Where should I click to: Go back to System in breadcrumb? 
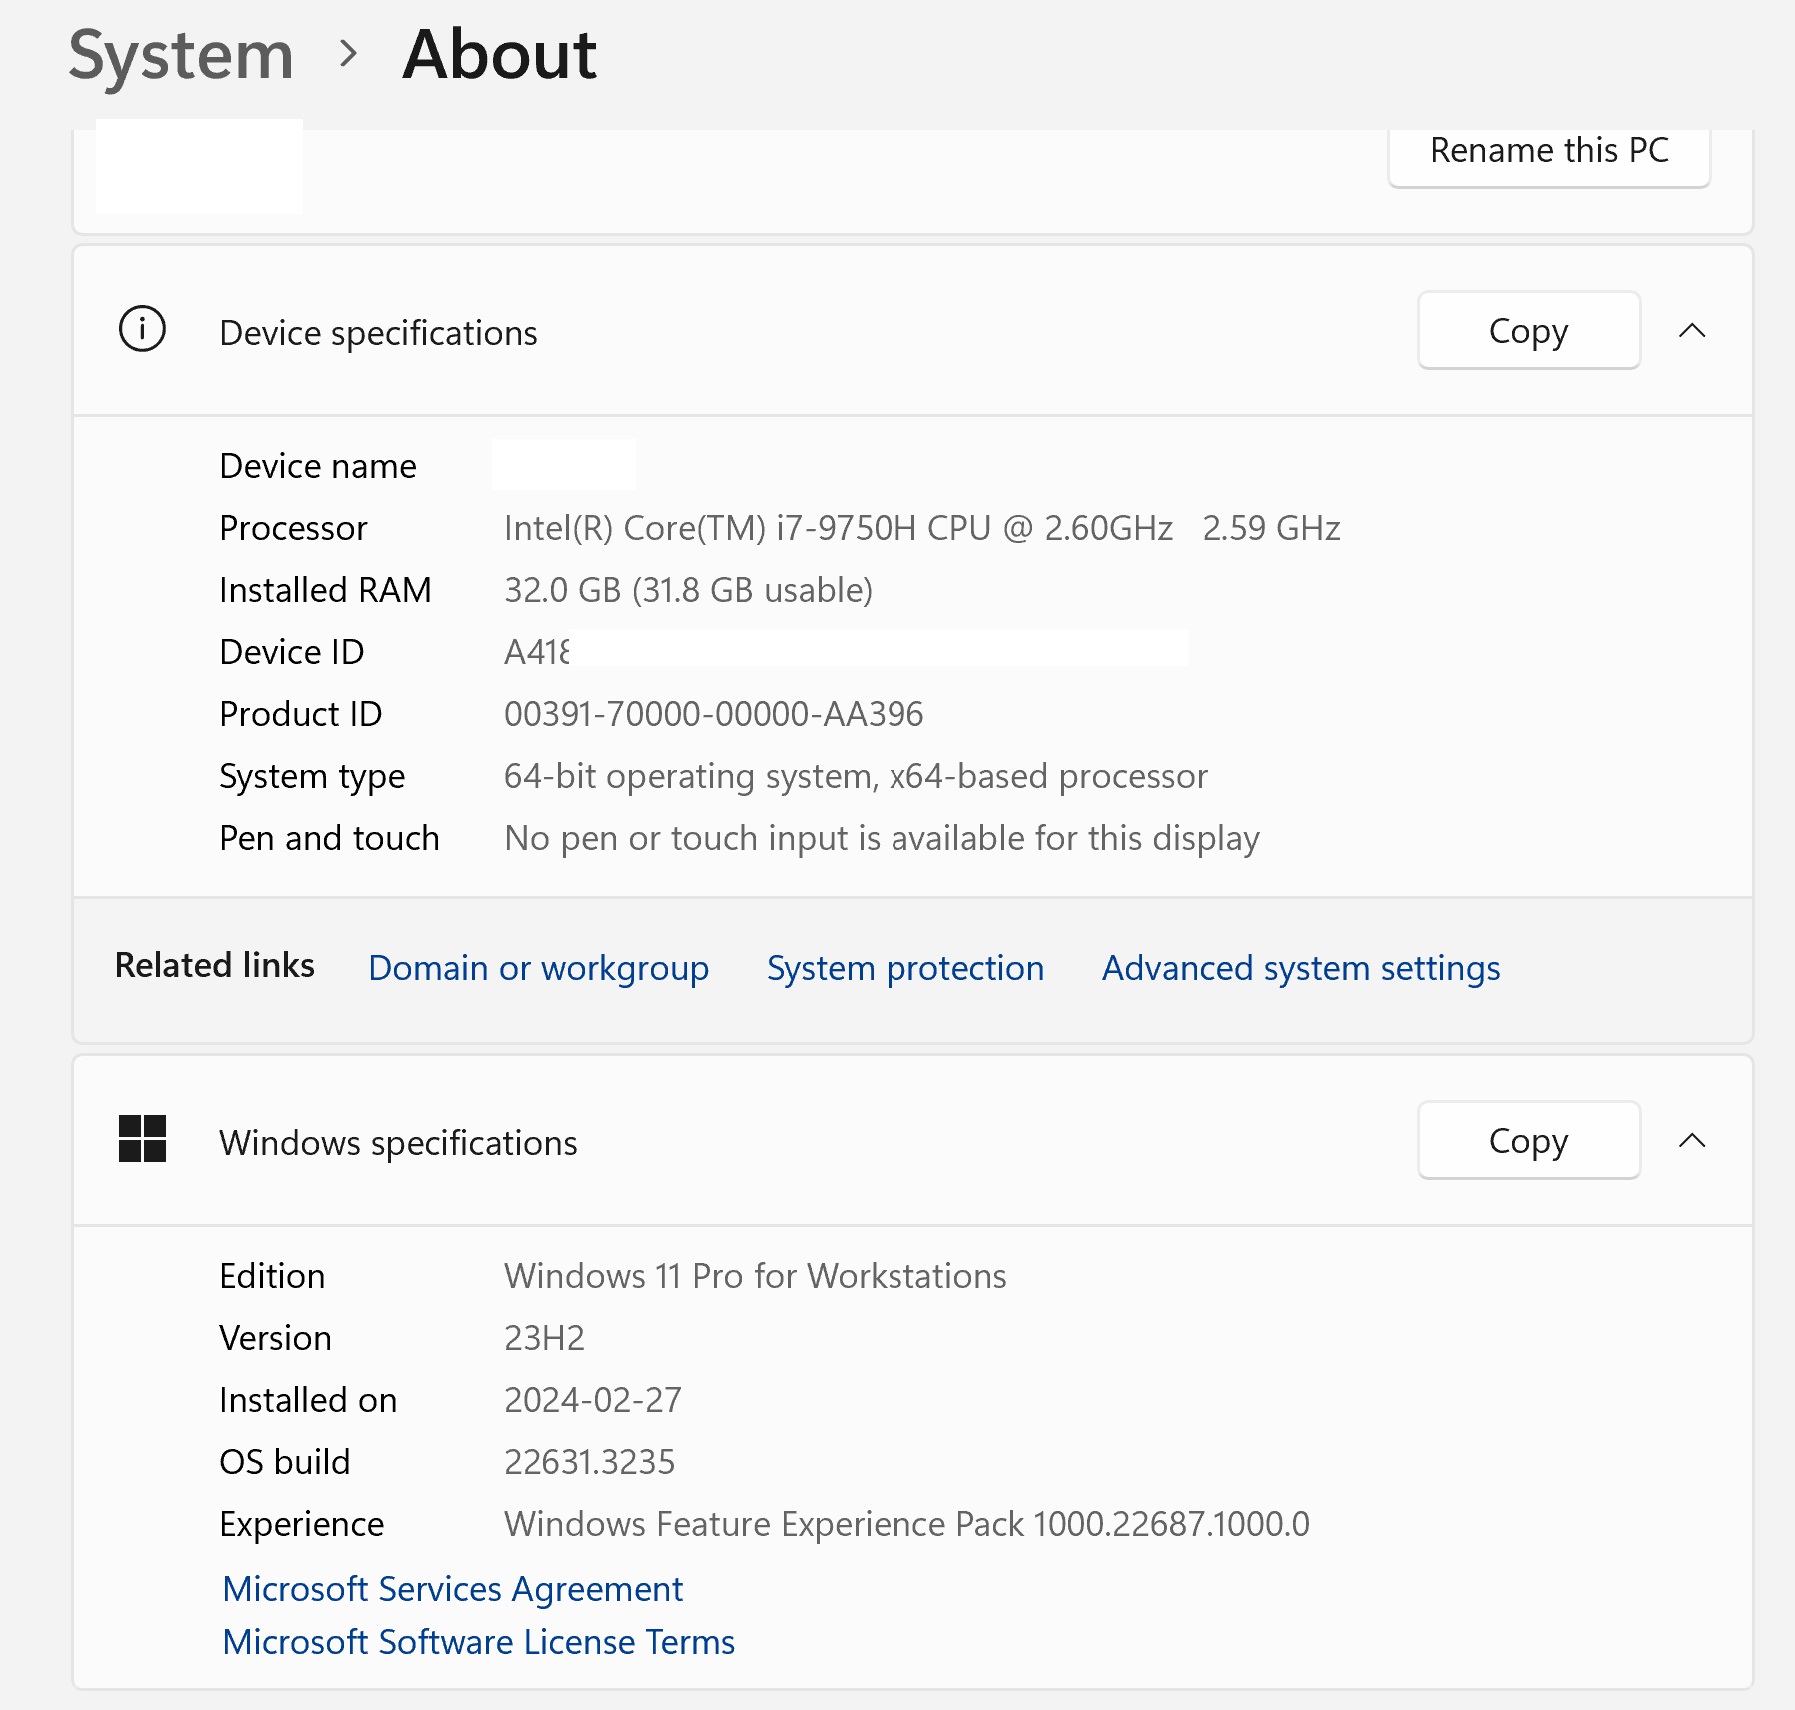pos(181,55)
